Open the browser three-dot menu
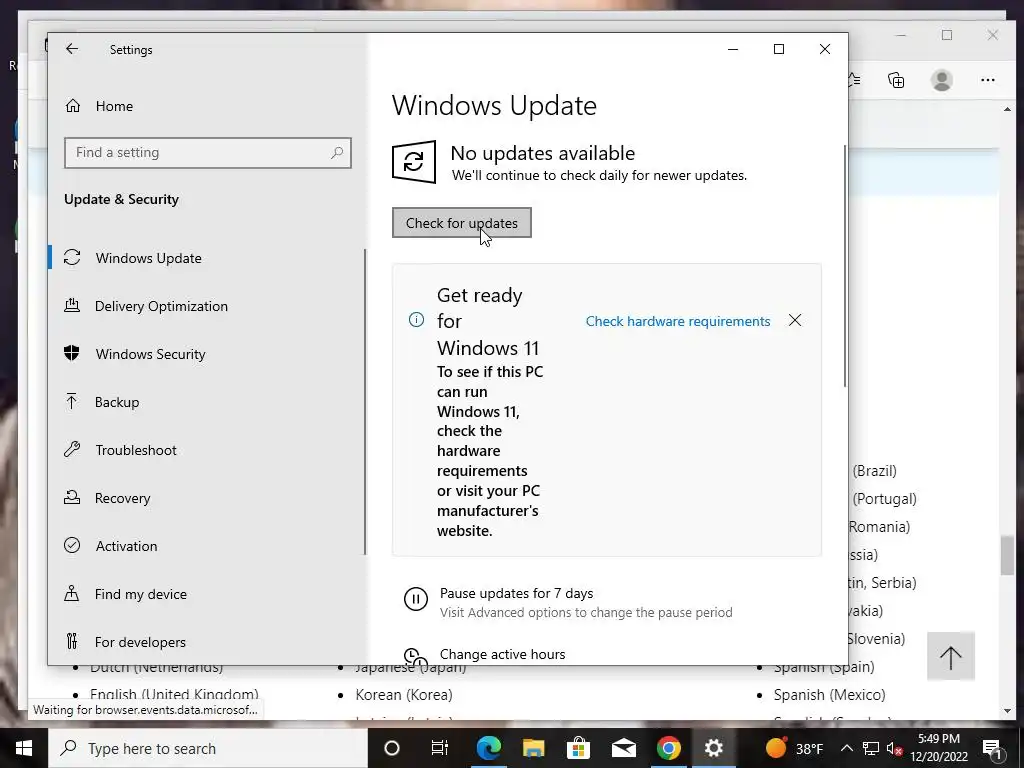1024x768 pixels. tap(987, 80)
